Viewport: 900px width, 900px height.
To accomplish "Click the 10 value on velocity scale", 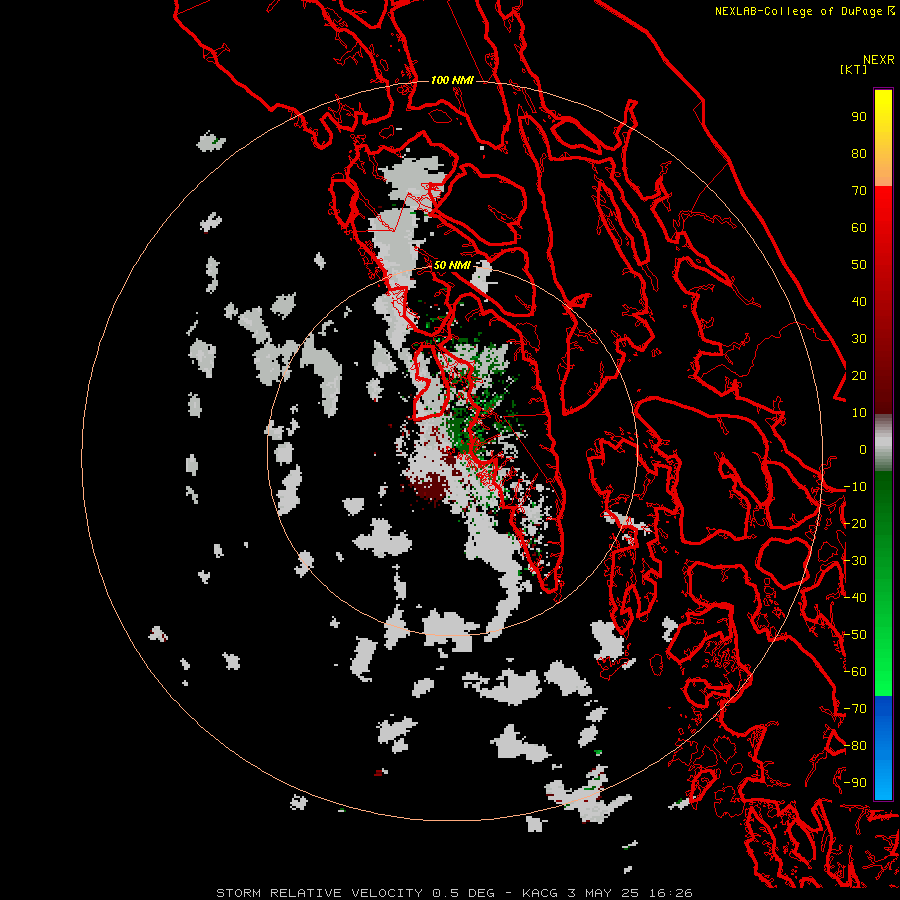I will click(859, 413).
